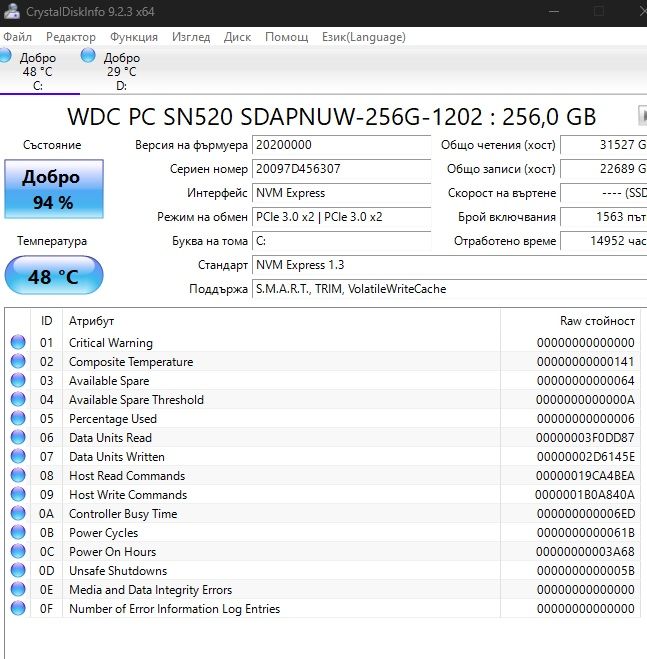Click the status orb for Available Spare row 03
The image size is (647, 659).
click(x=18, y=380)
